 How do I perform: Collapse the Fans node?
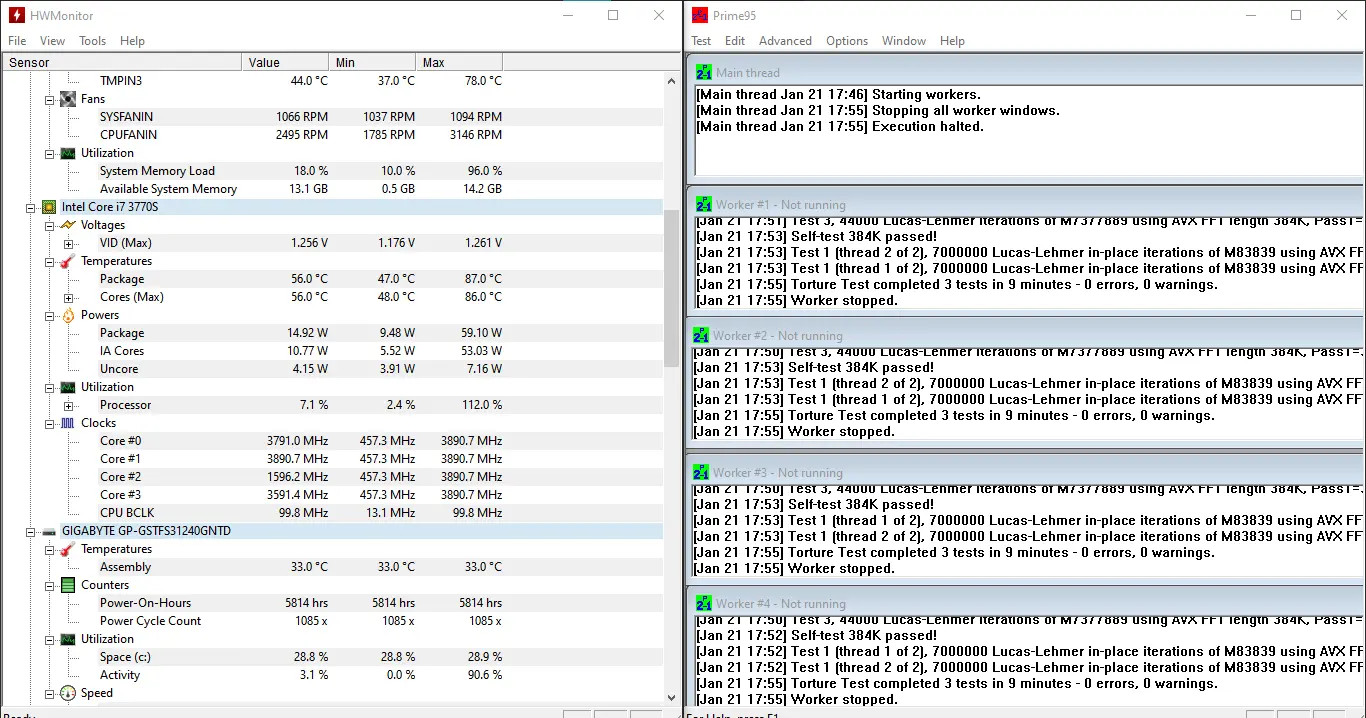point(50,99)
